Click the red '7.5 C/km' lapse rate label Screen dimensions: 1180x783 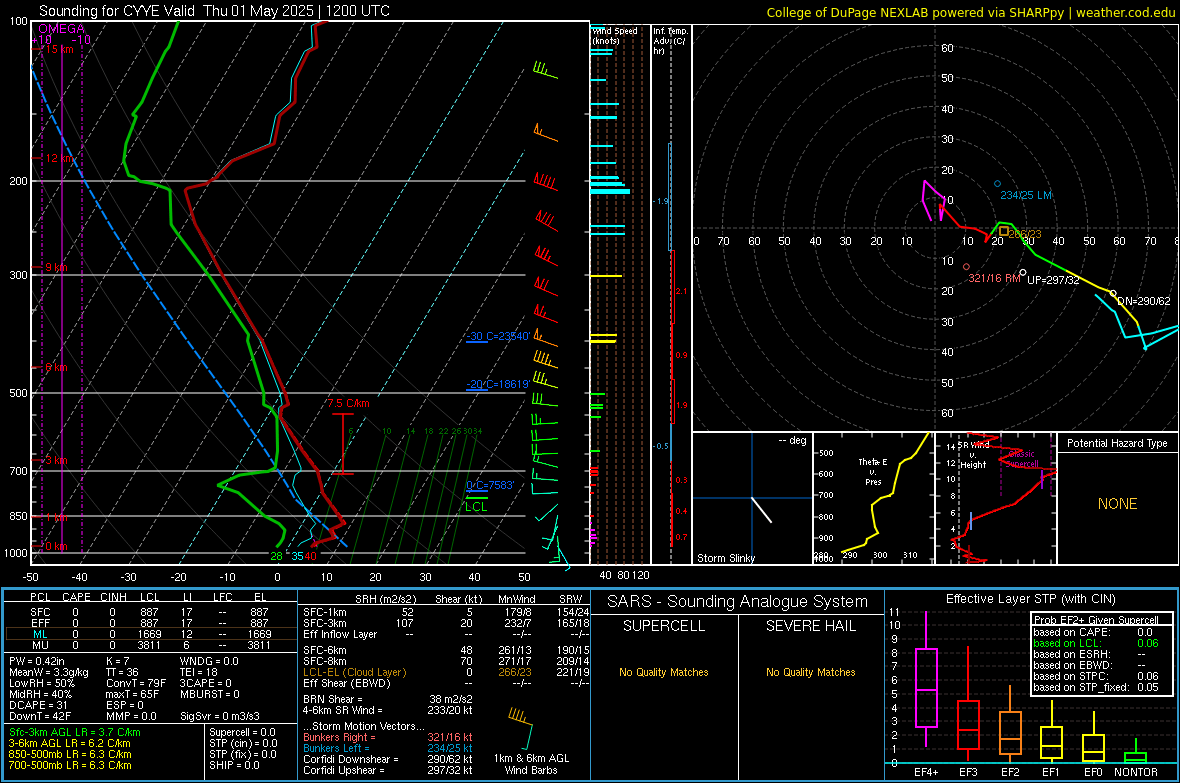click(x=348, y=404)
